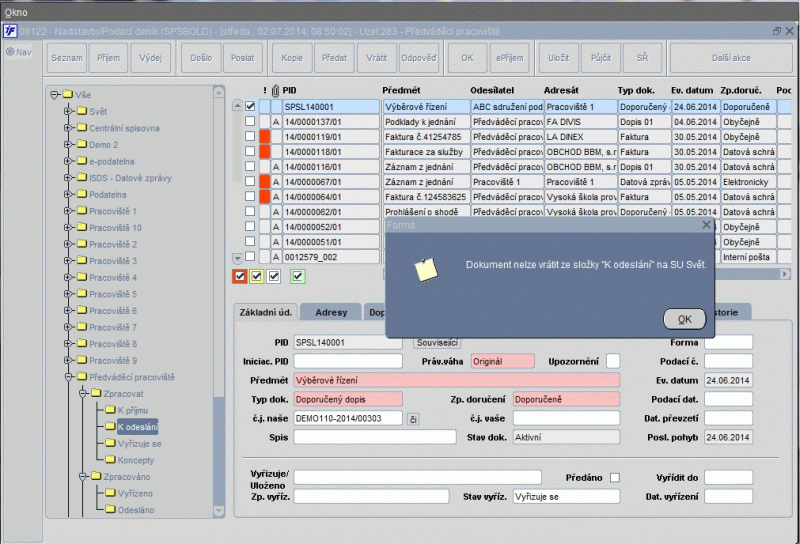Select the Vyřizuje se folder
The image size is (800, 544).
[x=139, y=443]
